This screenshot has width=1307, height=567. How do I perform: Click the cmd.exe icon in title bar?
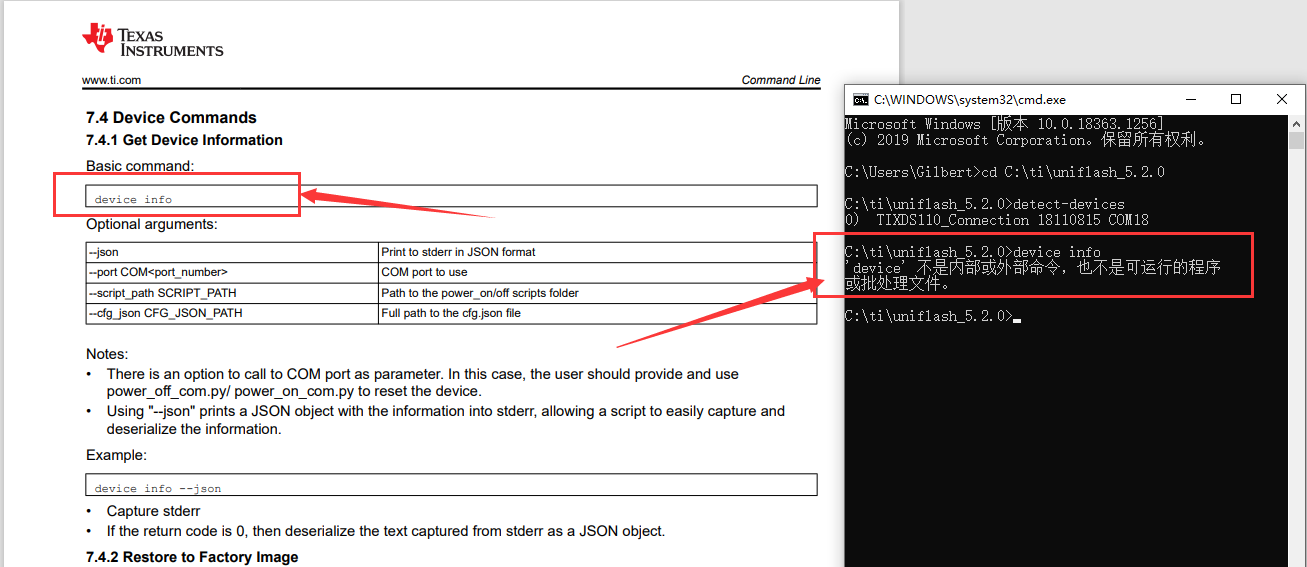tap(860, 99)
